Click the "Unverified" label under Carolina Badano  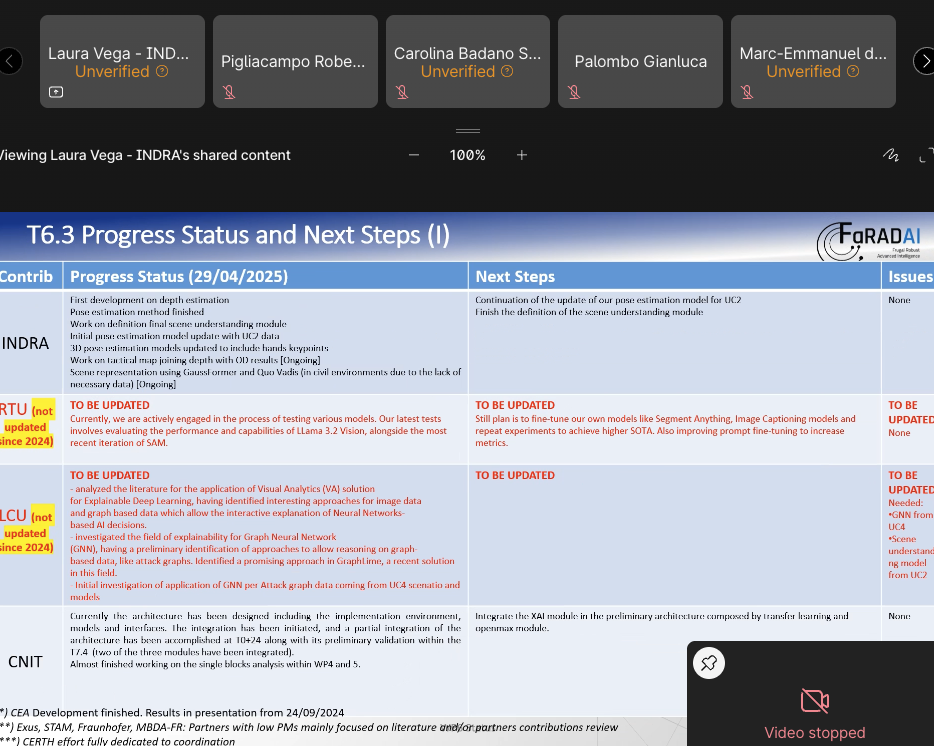[458, 72]
